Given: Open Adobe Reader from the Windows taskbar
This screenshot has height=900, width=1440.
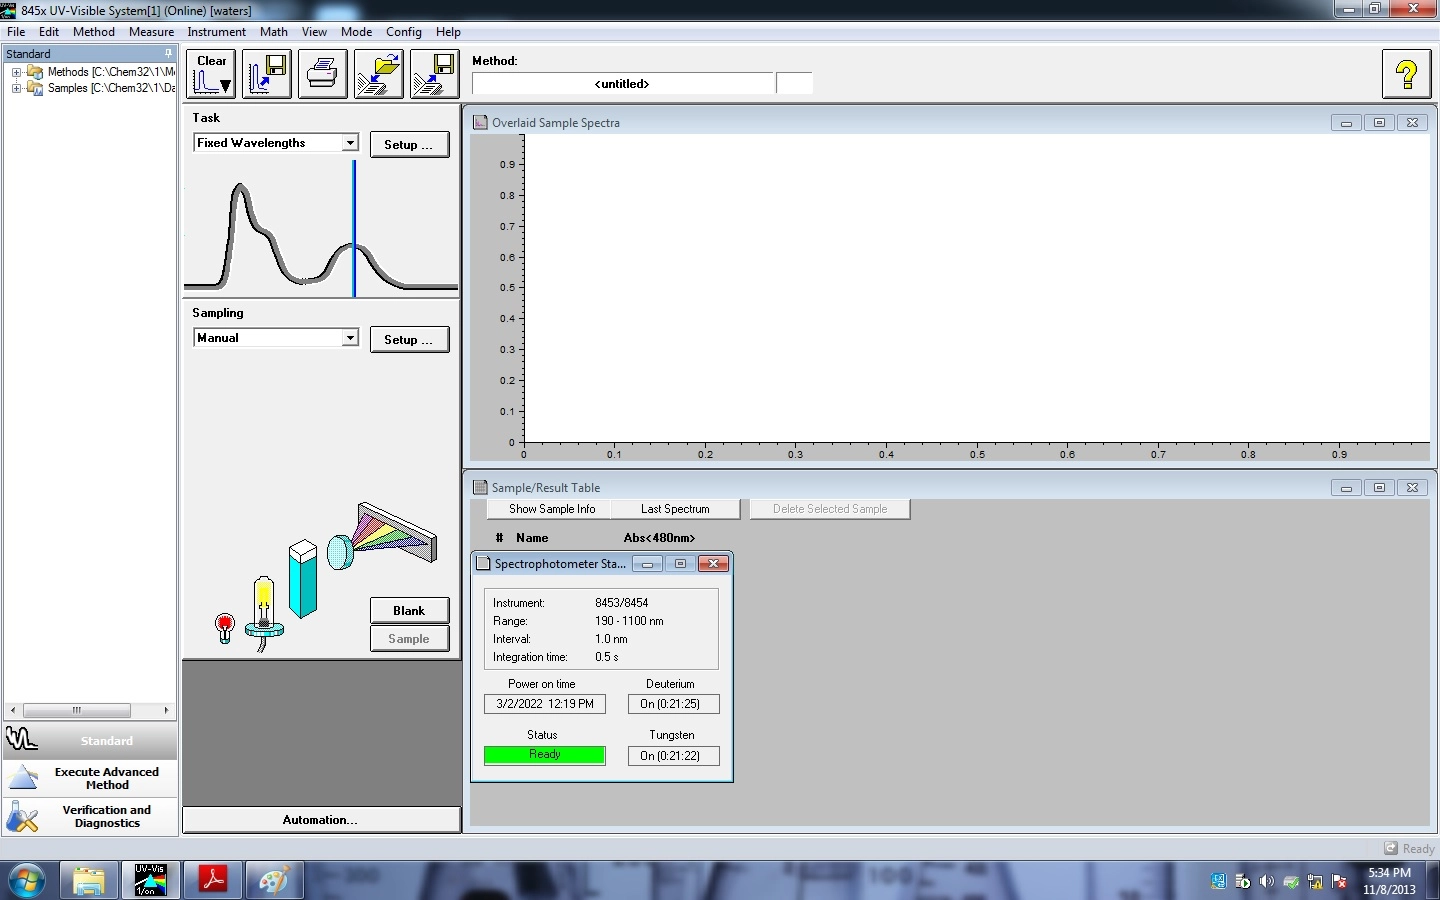Looking at the screenshot, I should pos(212,880).
